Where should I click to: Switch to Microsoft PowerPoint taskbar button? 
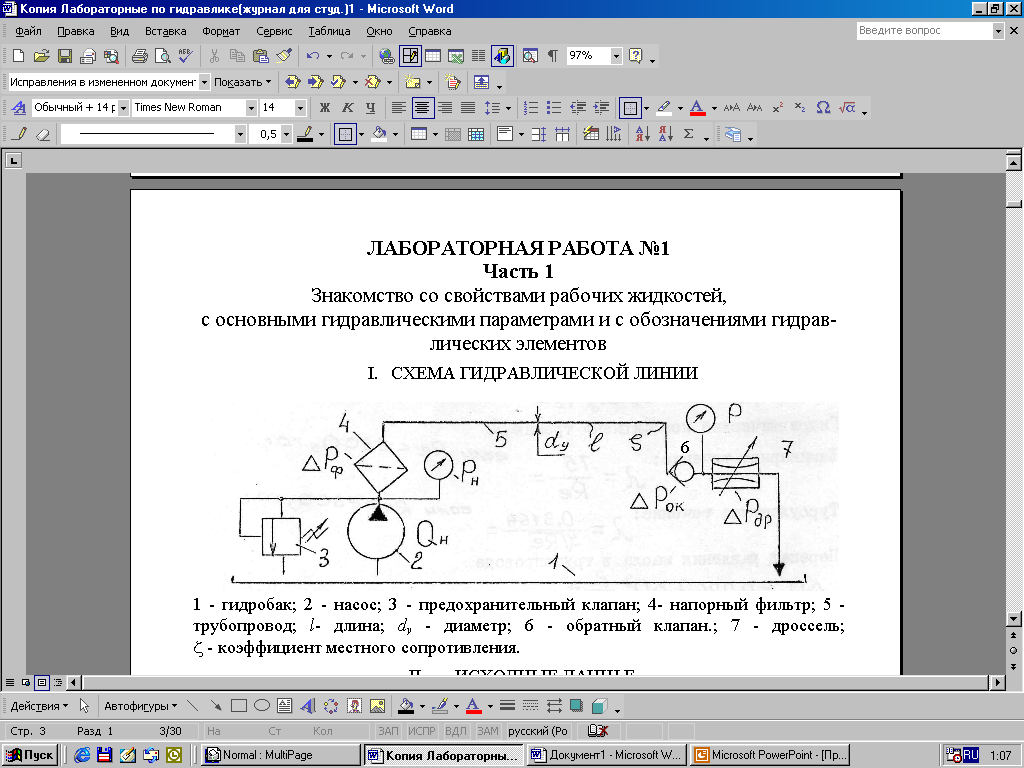point(769,755)
